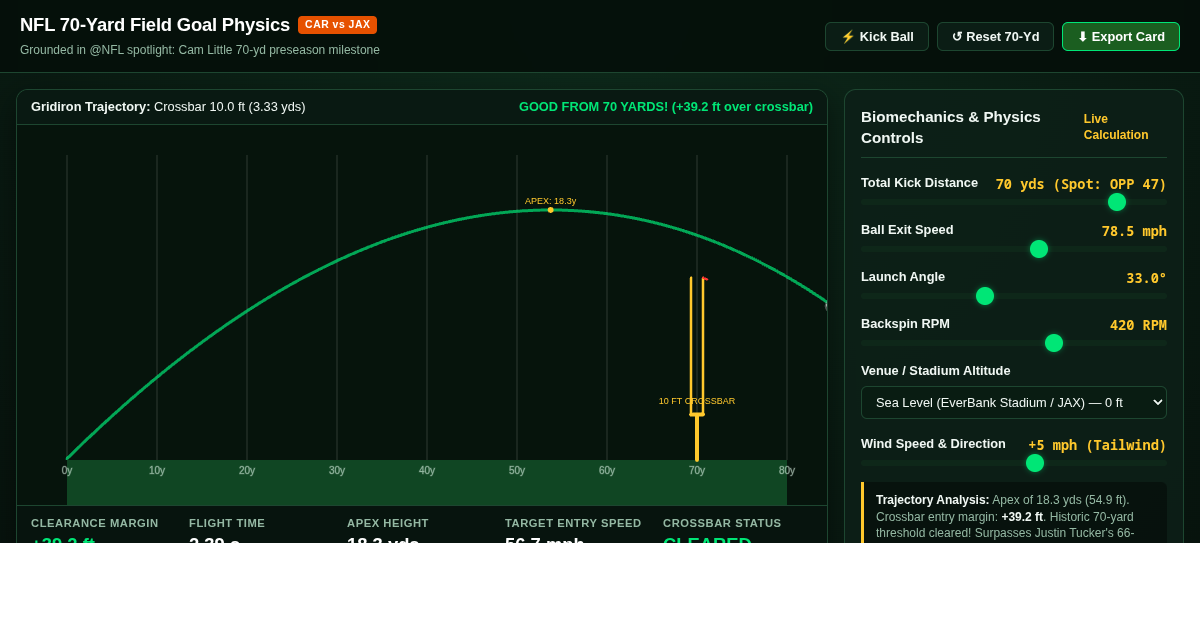Click the CROSSBAR STATUS stat label
The height and width of the screenshot is (630, 1200).
(x=722, y=523)
